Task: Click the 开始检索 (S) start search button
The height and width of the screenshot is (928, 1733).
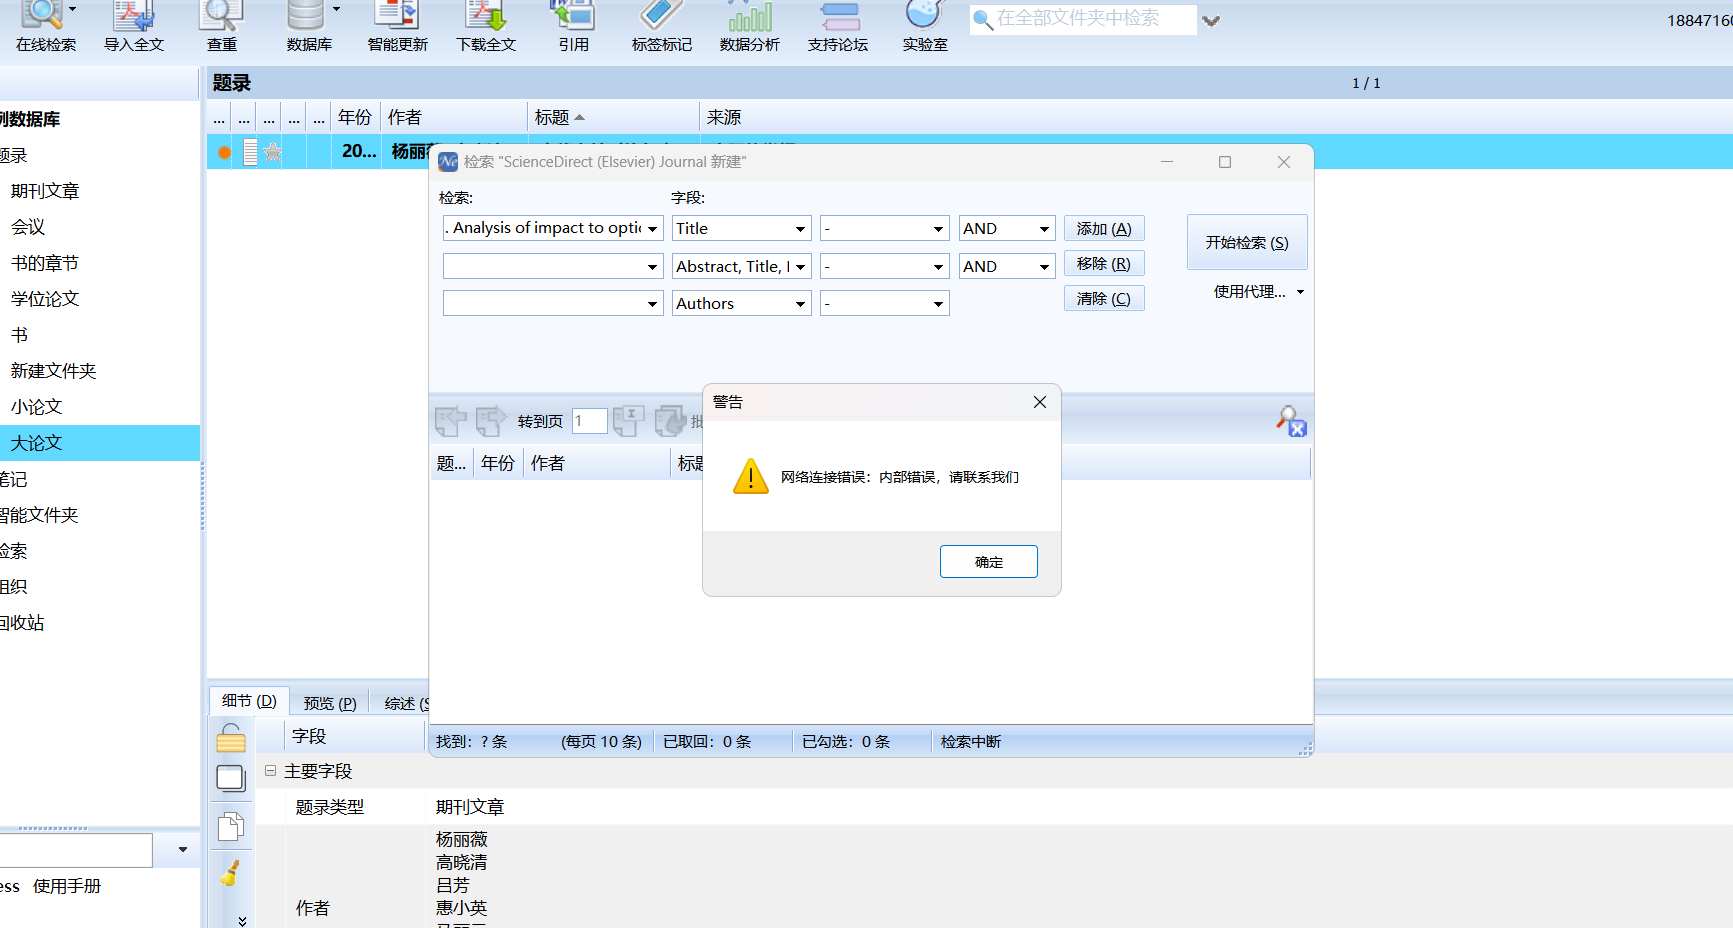Action: [x=1247, y=242]
